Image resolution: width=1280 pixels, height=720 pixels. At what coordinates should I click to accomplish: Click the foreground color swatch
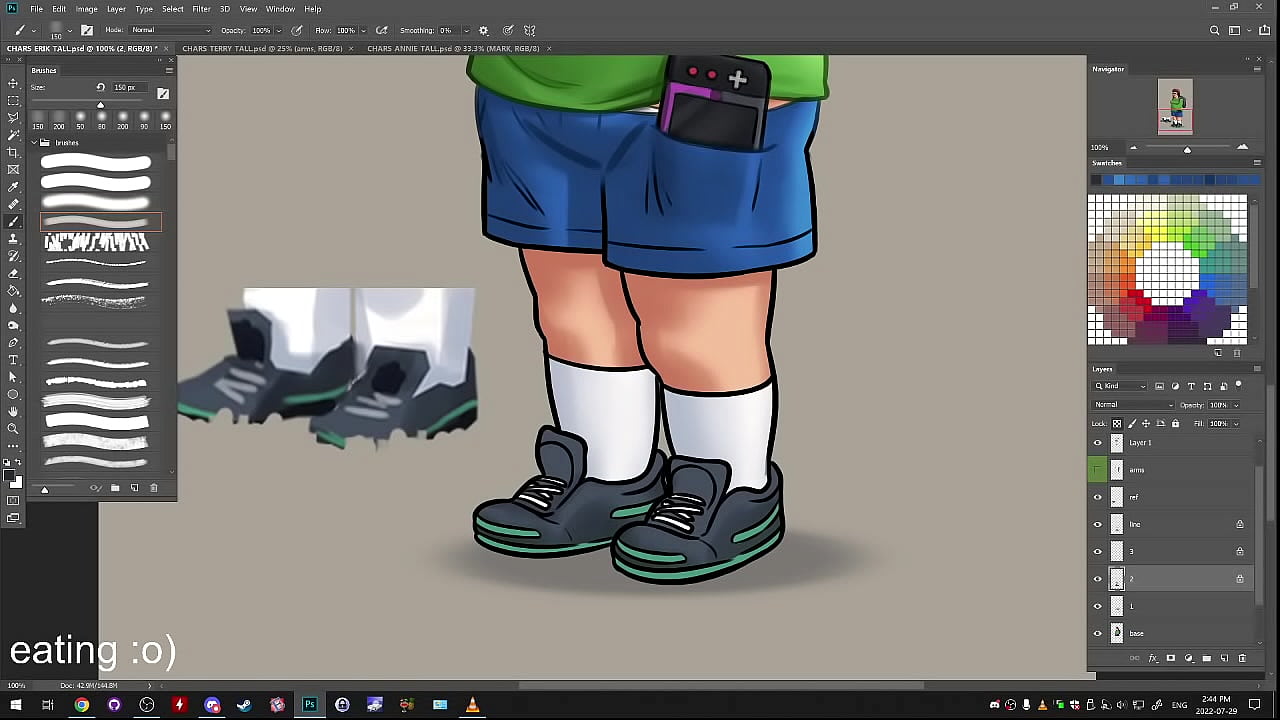pyautogui.click(x=10, y=477)
